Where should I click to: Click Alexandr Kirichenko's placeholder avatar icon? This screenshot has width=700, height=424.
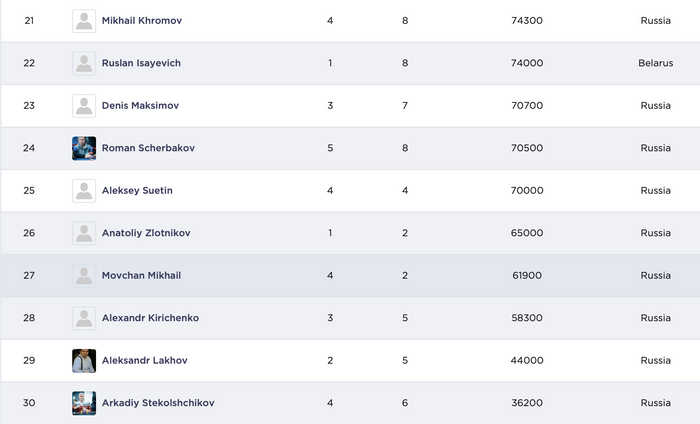tap(84, 318)
